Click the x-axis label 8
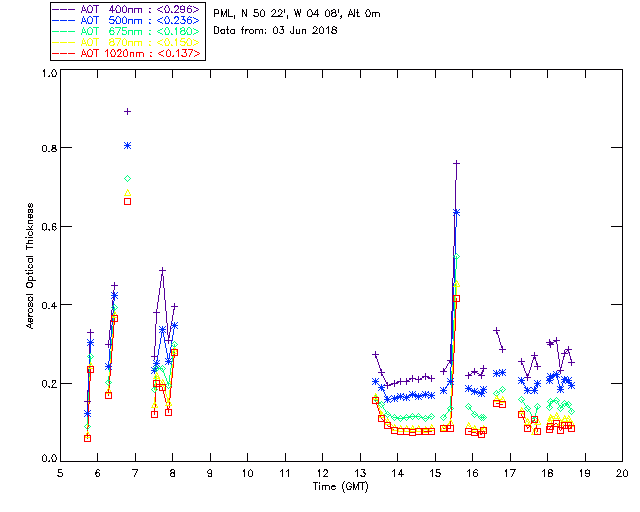The image size is (640, 512). 172,473
